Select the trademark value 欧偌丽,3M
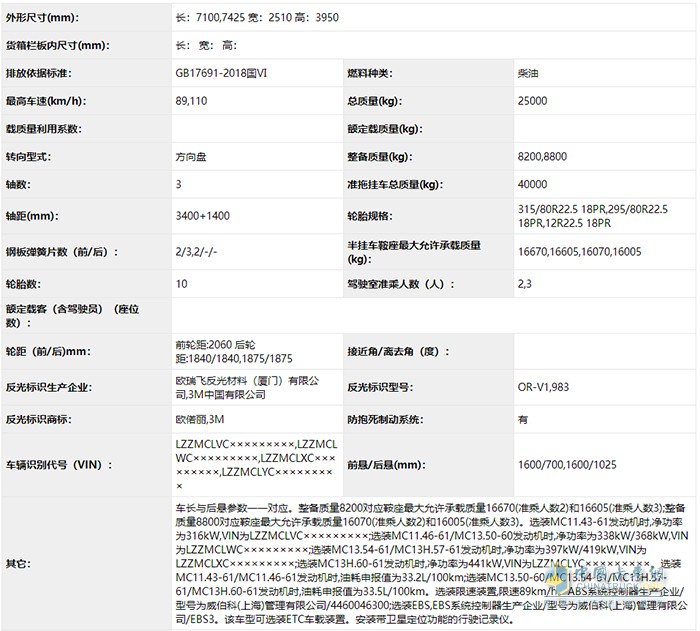 tap(200, 420)
